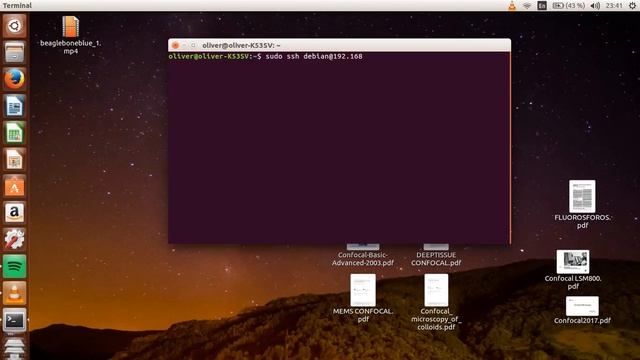Maximize the terminal window
Screen dimensions: 640x360
193,45
